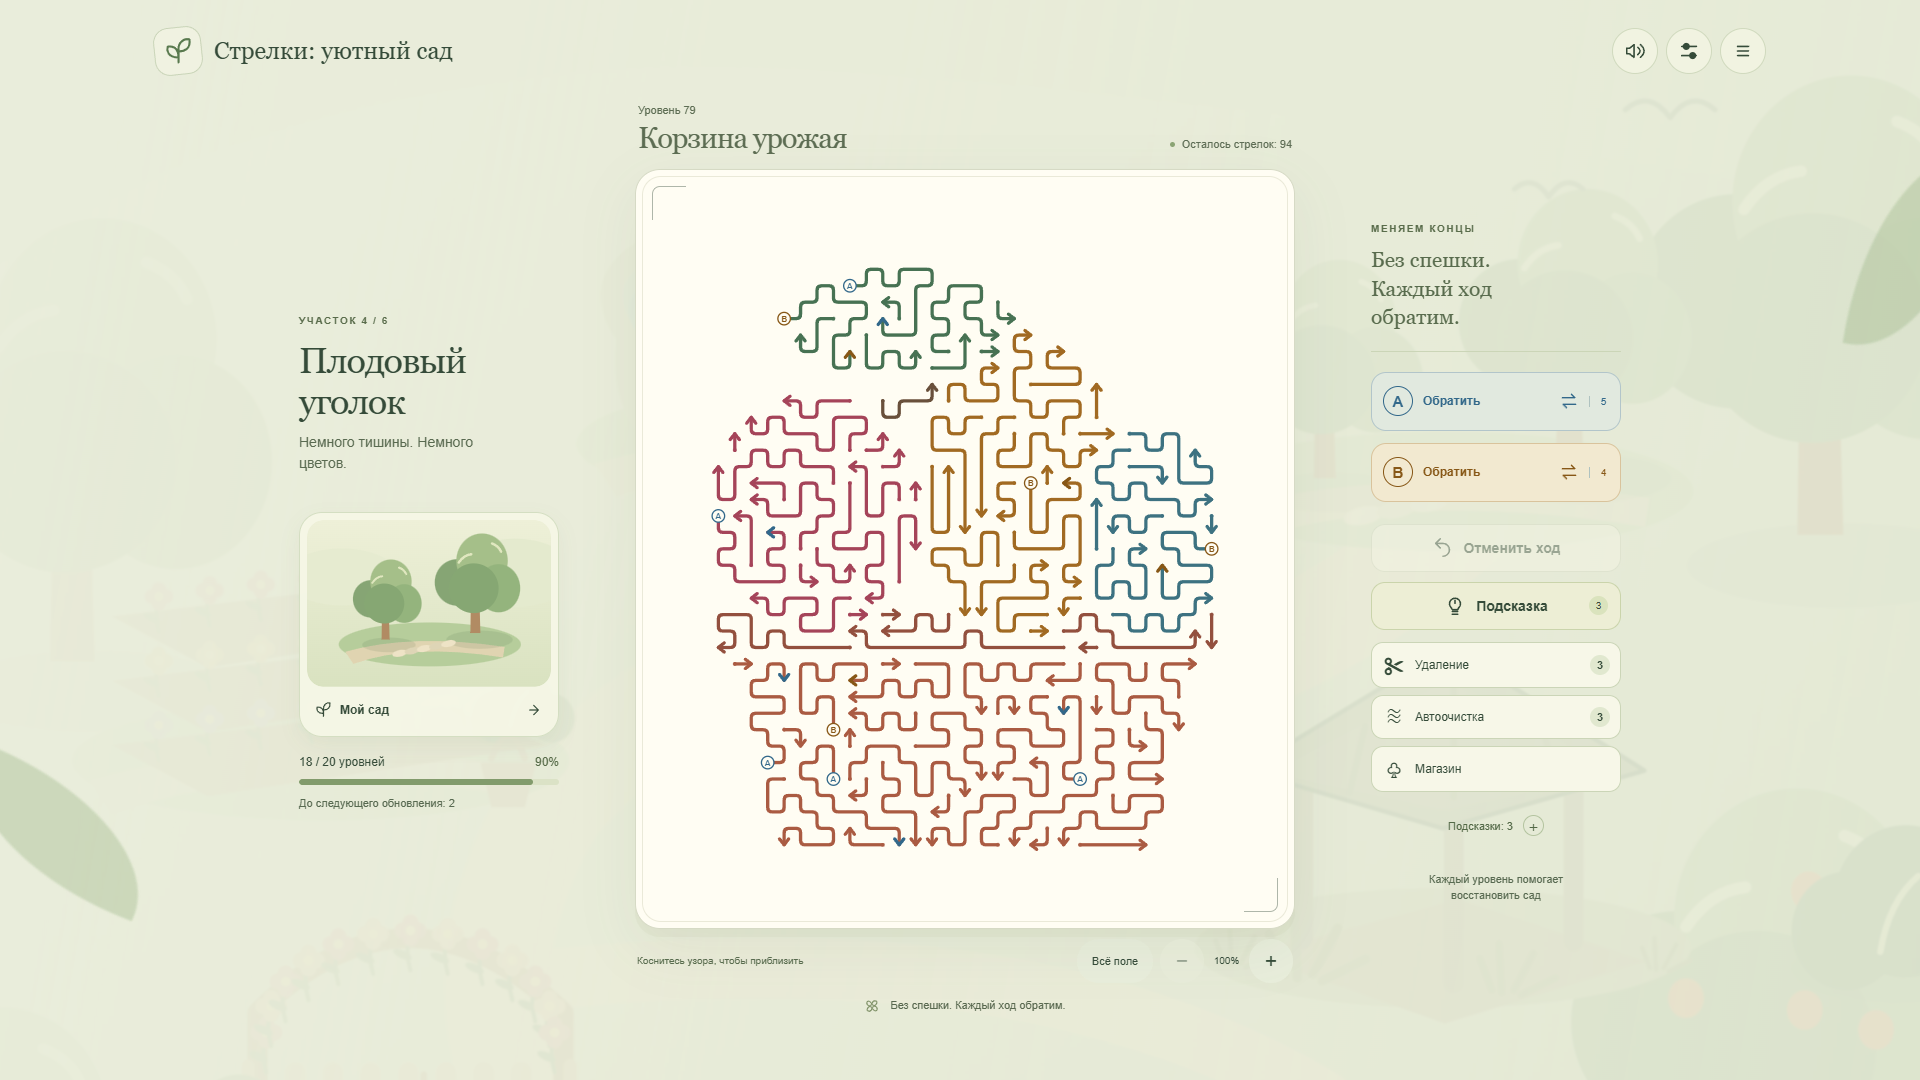Click the arrow icon in Мой сад
Screen dimensions: 1920x1080
click(534, 710)
